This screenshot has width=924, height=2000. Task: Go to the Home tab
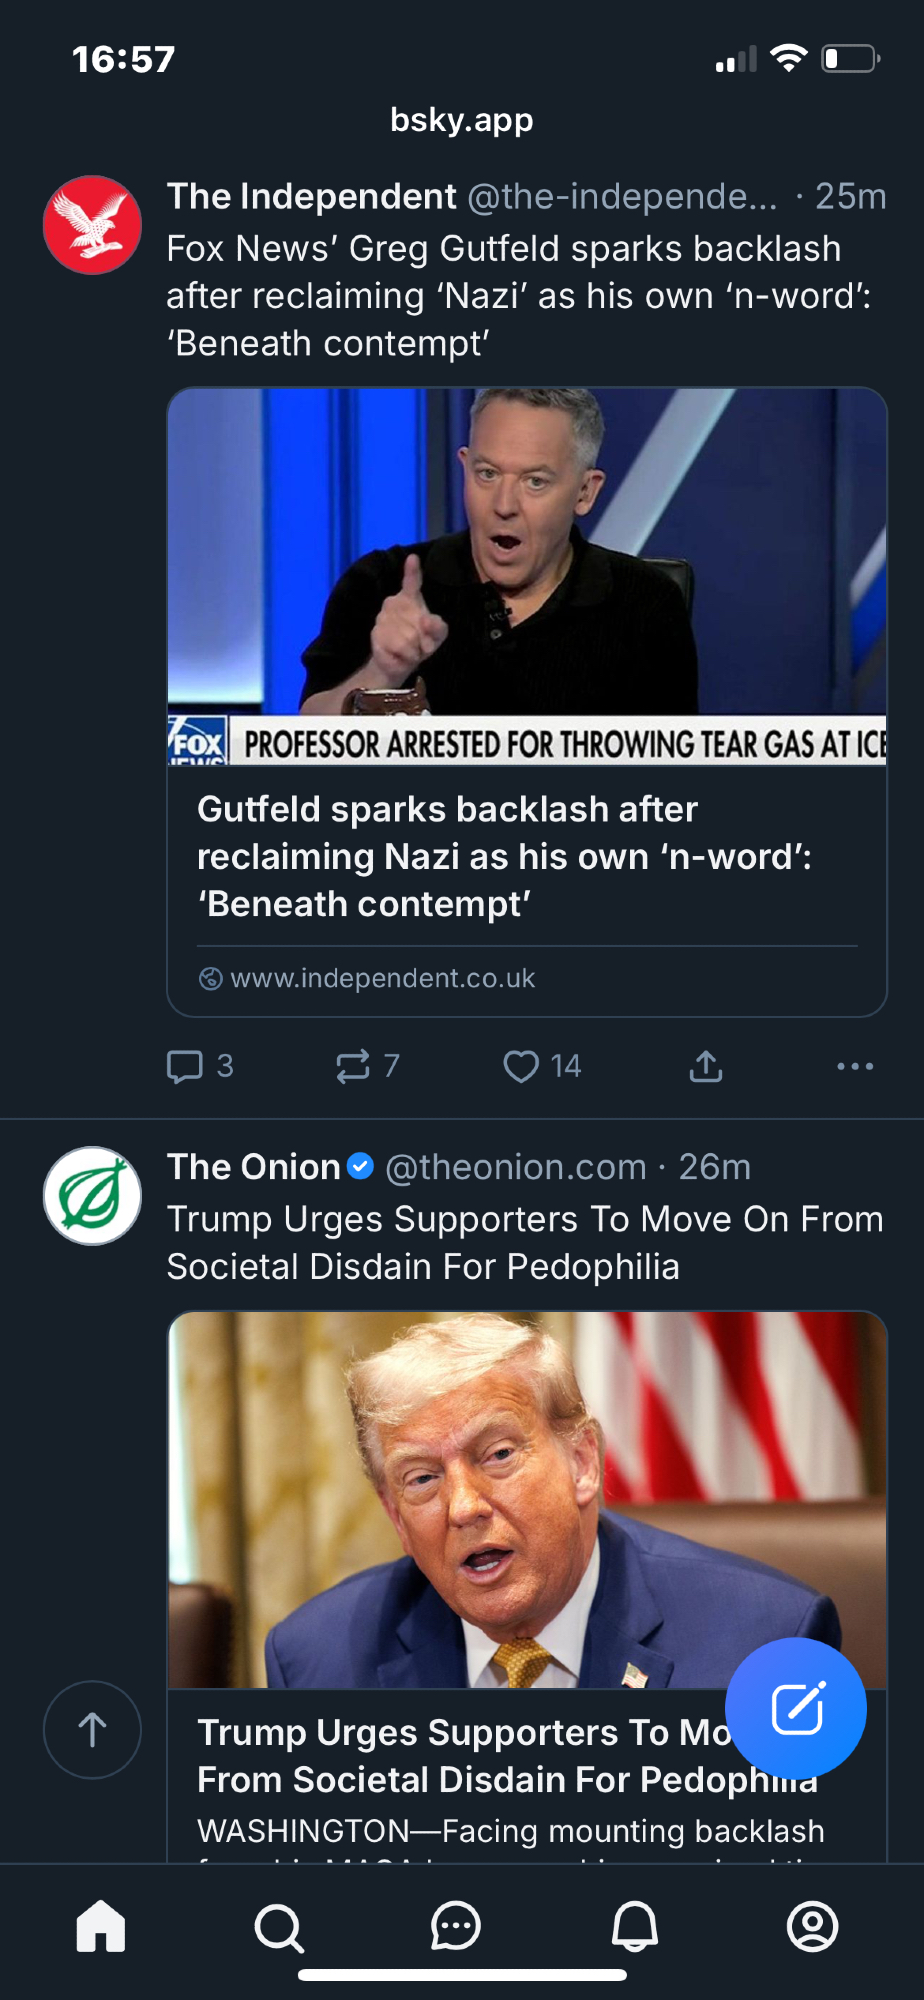point(101,1926)
